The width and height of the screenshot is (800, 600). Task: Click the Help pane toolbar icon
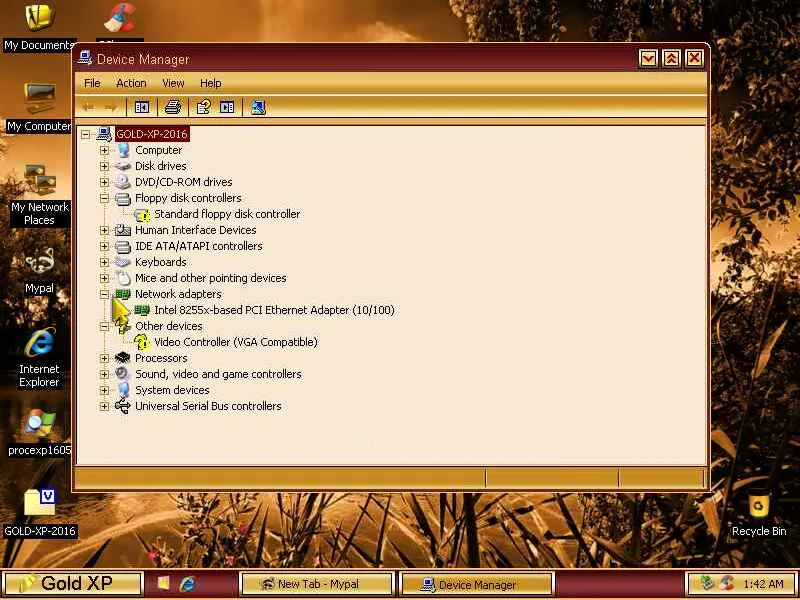coord(227,107)
